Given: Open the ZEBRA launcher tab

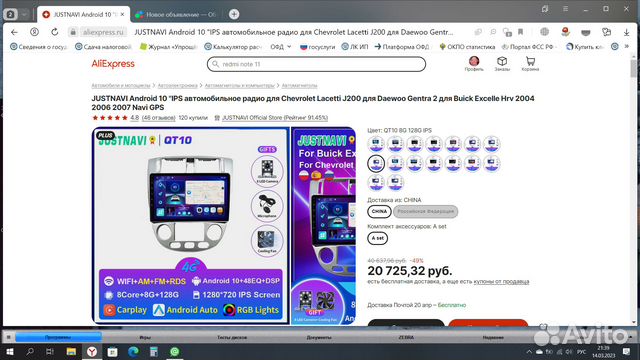Looking at the screenshot, I should pyautogui.click(x=406, y=337).
